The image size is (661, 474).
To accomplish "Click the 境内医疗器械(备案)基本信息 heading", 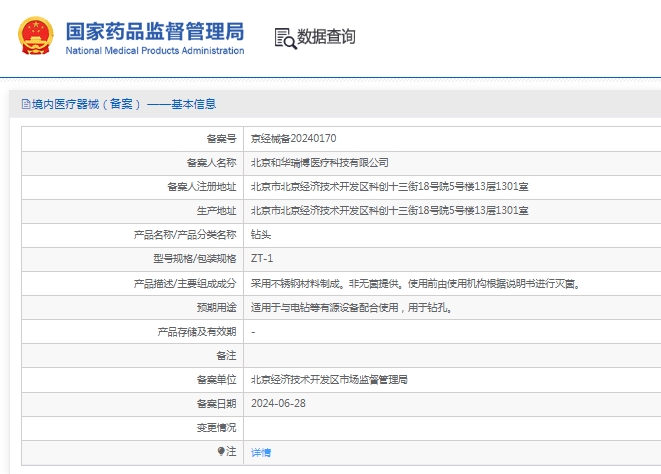I will (x=124, y=104).
